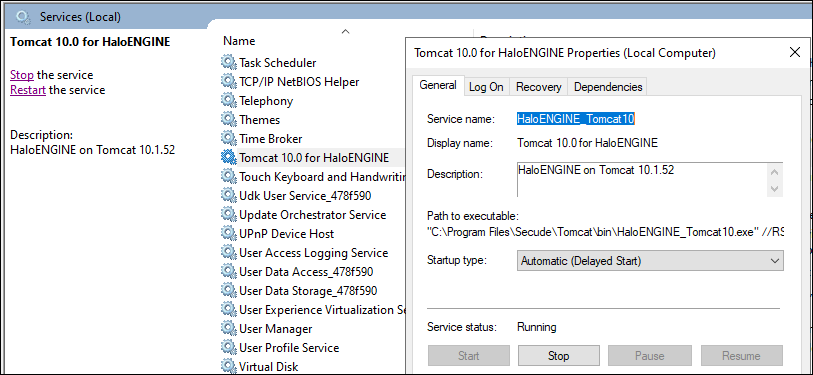The width and height of the screenshot is (813, 375).
Task: Click the Telephony service gear icon
Action: tap(228, 100)
